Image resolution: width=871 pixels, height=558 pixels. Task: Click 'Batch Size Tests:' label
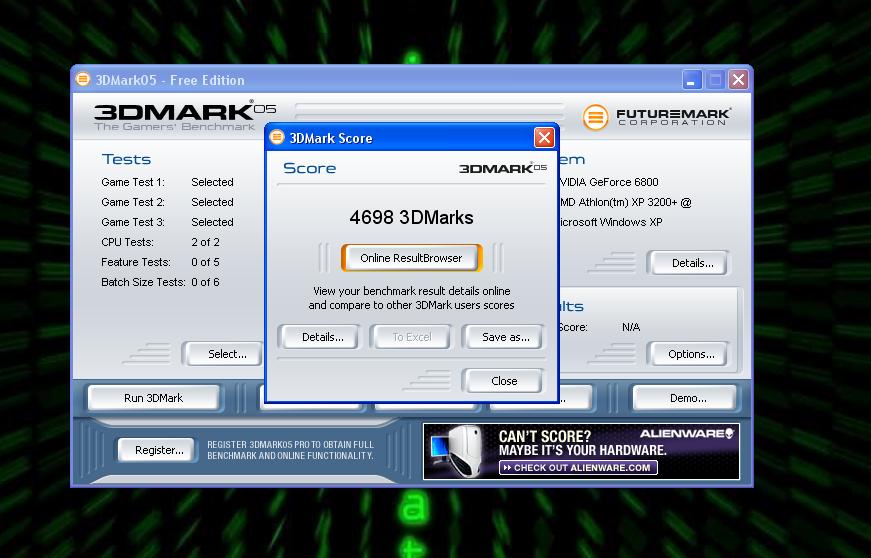[x=143, y=282]
